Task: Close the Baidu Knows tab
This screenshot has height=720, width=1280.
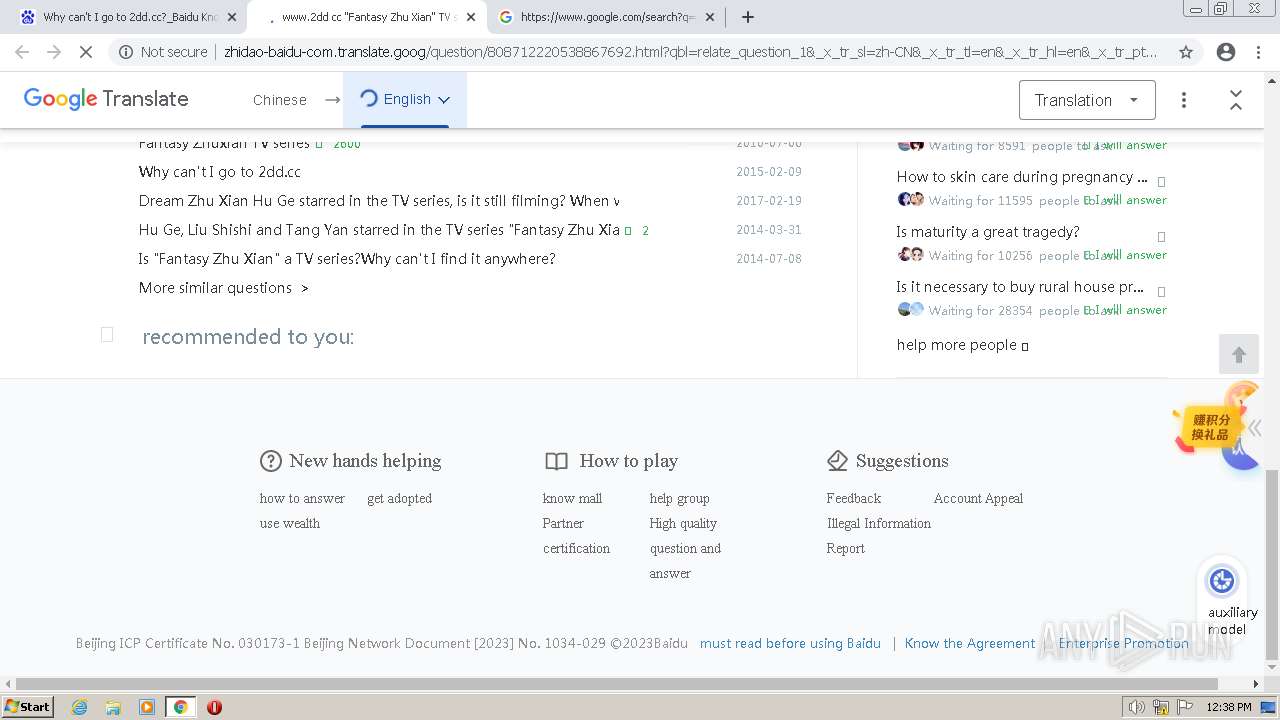Action: (232, 17)
